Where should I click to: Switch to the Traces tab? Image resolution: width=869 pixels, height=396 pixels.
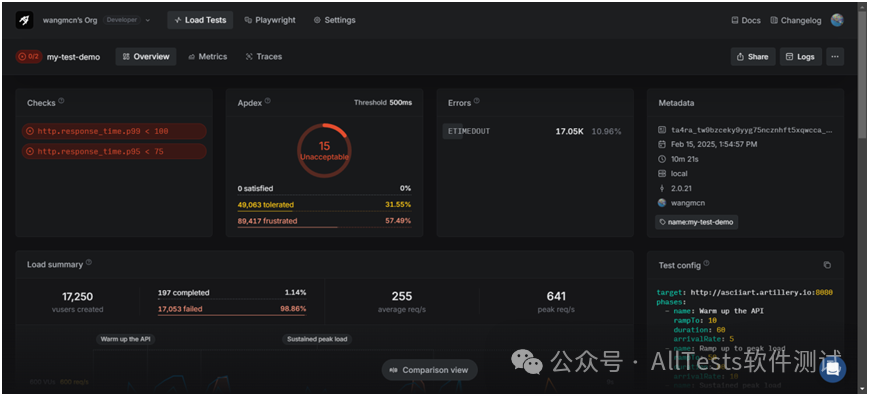[x=263, y=56]
